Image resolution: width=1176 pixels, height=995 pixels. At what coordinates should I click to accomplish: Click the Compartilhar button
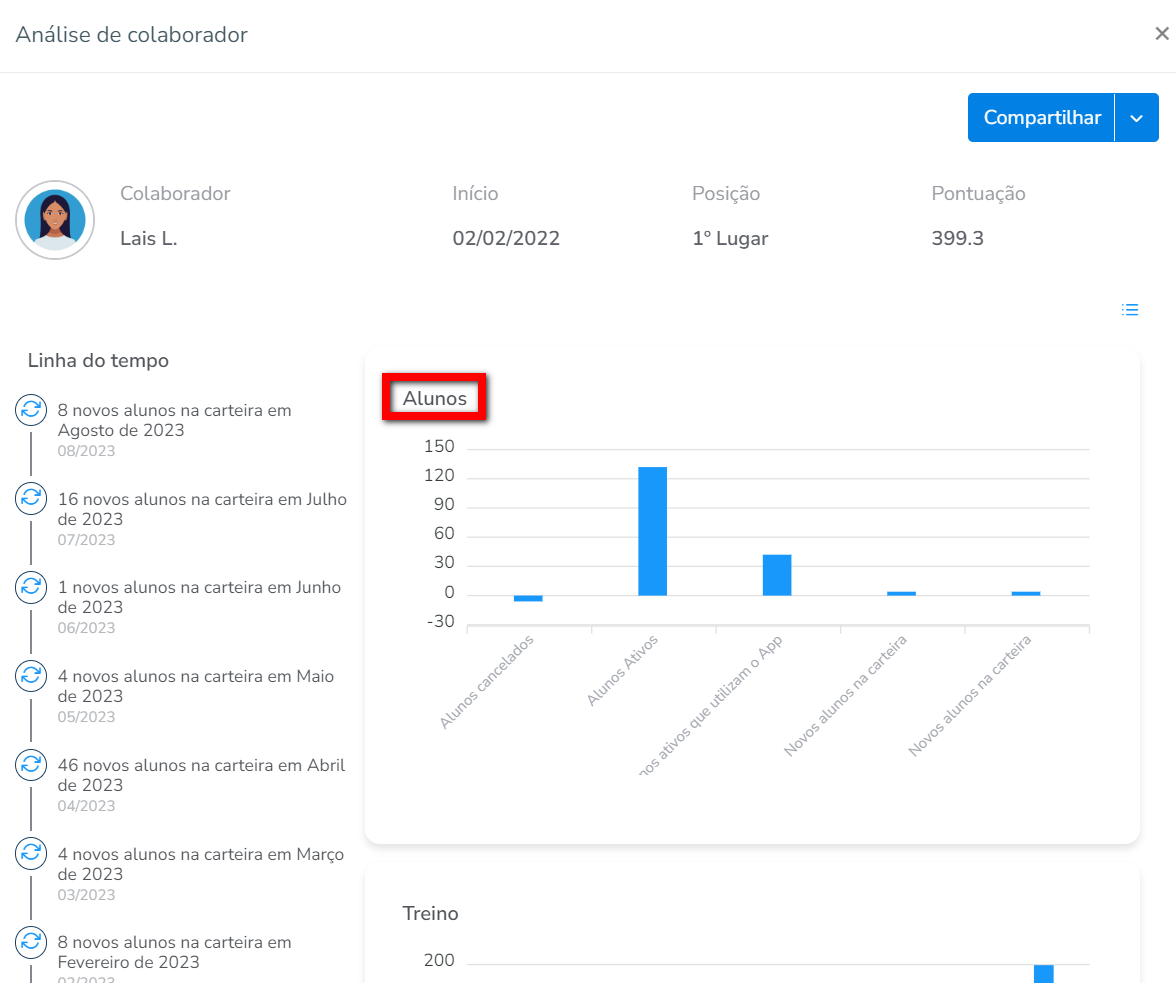click(1041, 118)
